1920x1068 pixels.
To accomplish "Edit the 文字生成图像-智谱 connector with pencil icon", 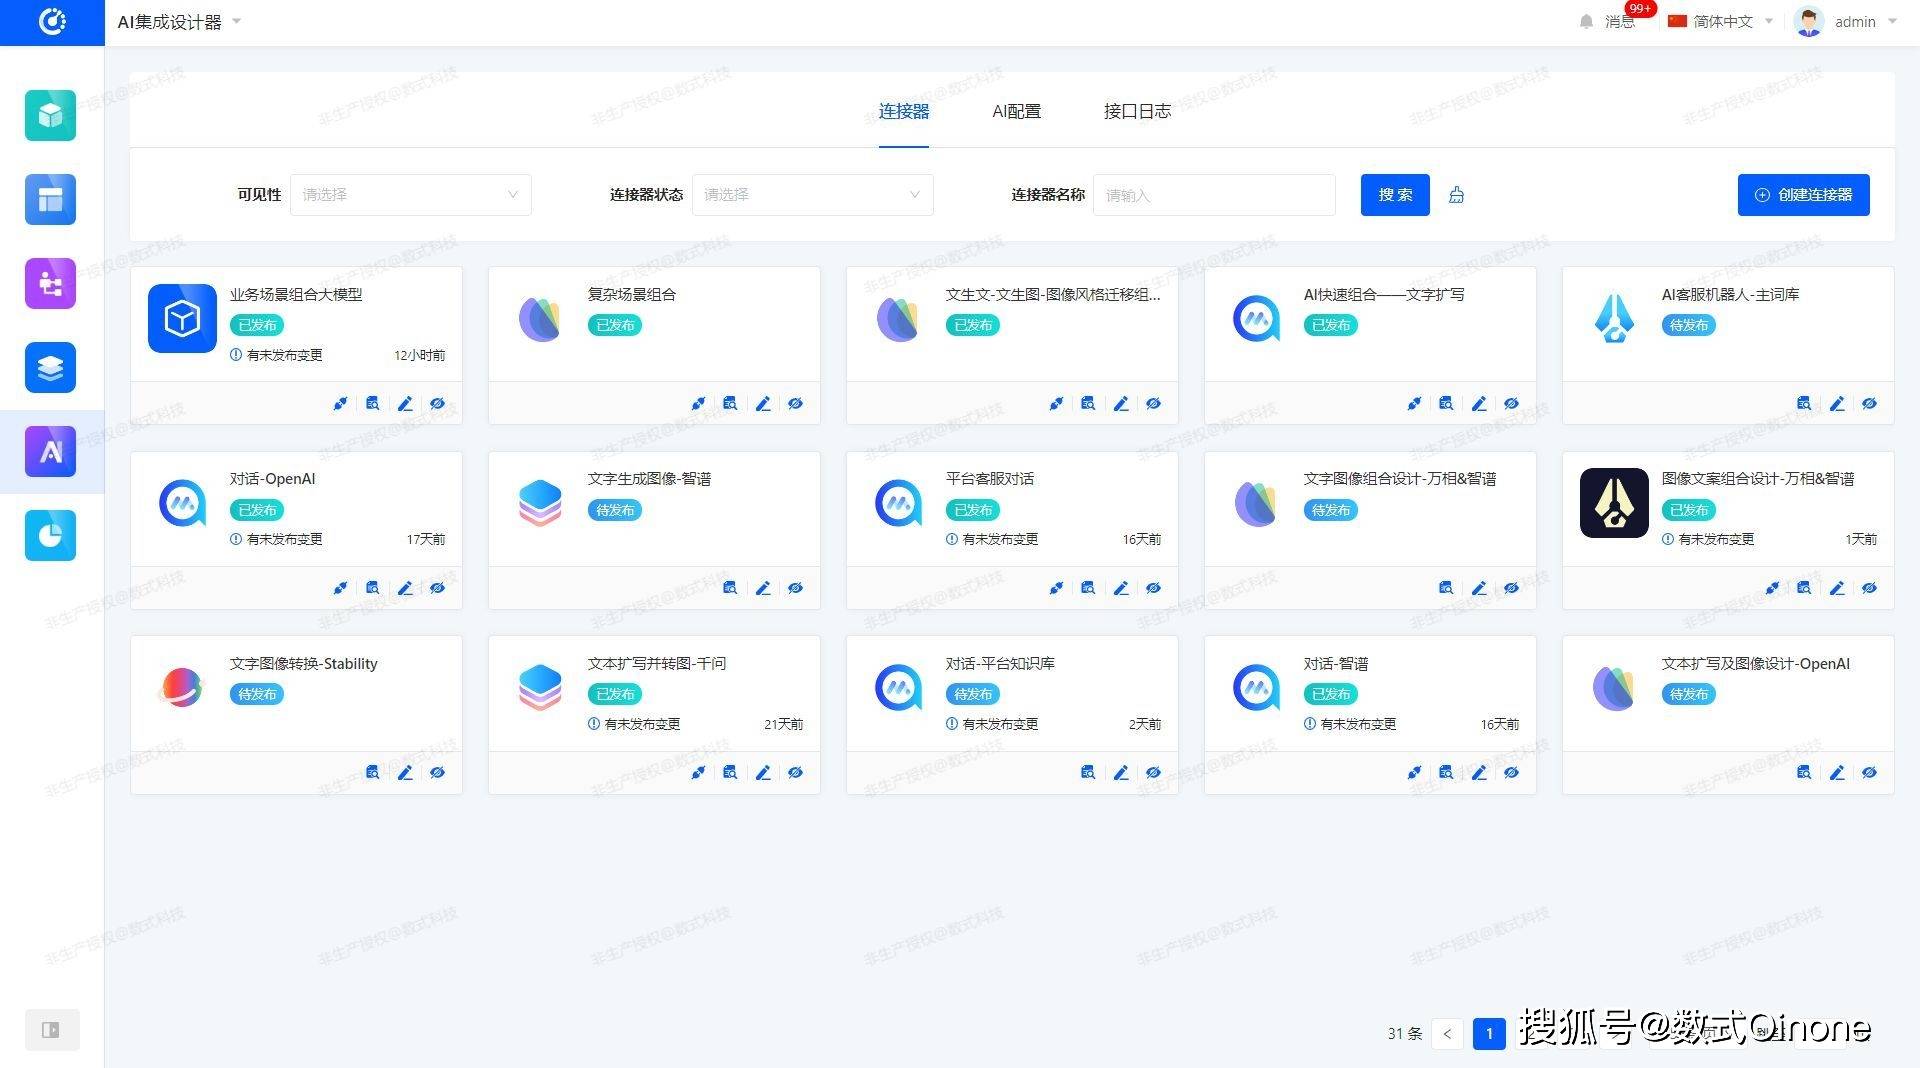I will tap(763, 587).
